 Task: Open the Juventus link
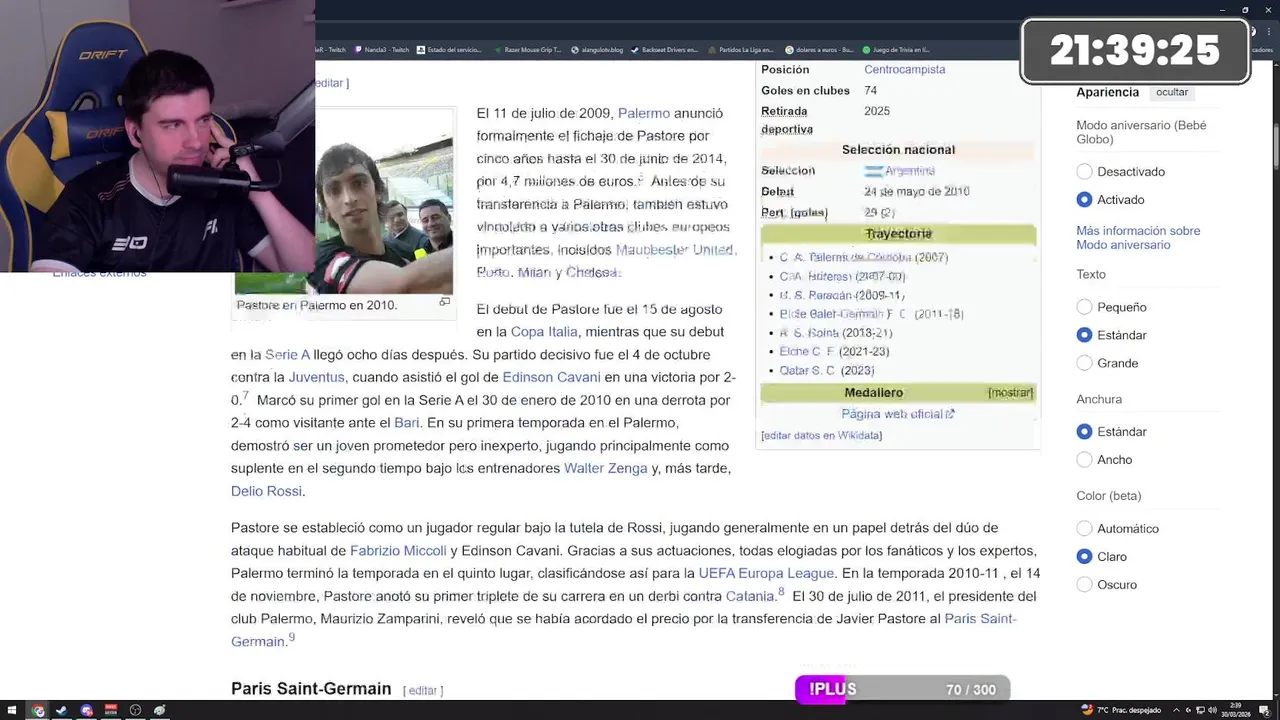(x=316, y=378)
